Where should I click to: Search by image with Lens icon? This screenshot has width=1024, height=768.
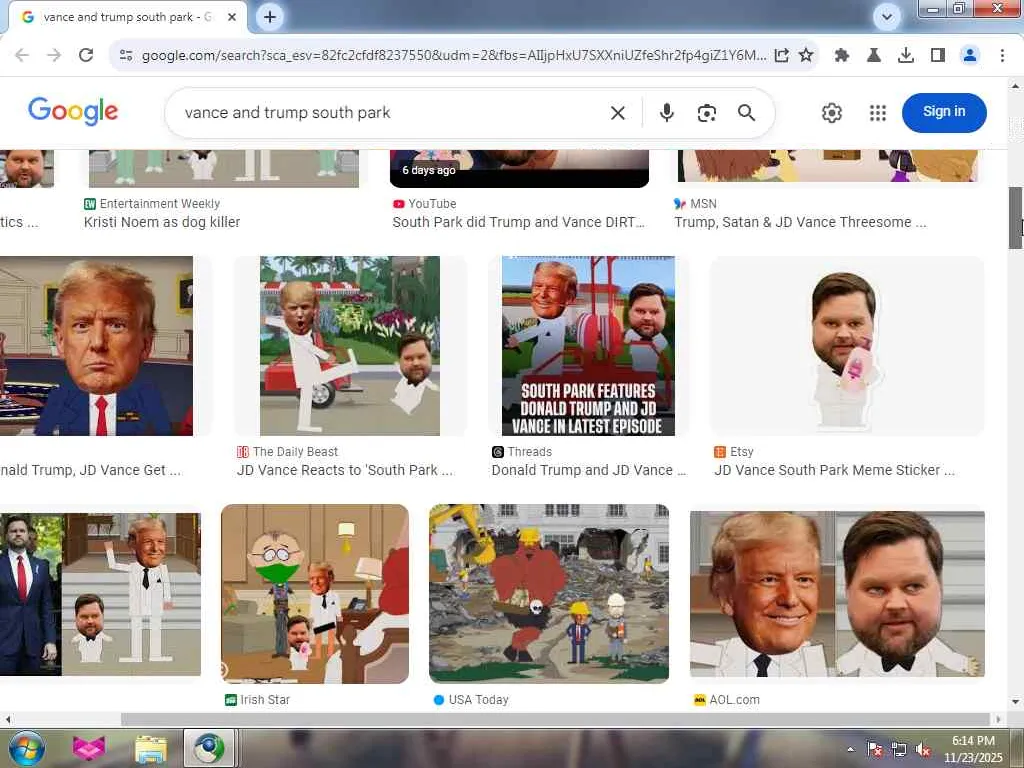tap(707, 113)
